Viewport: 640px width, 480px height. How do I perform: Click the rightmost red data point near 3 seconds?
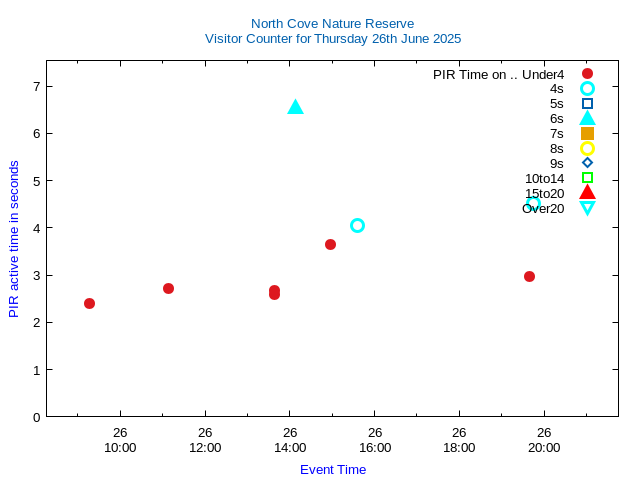(x=529, y=276)
